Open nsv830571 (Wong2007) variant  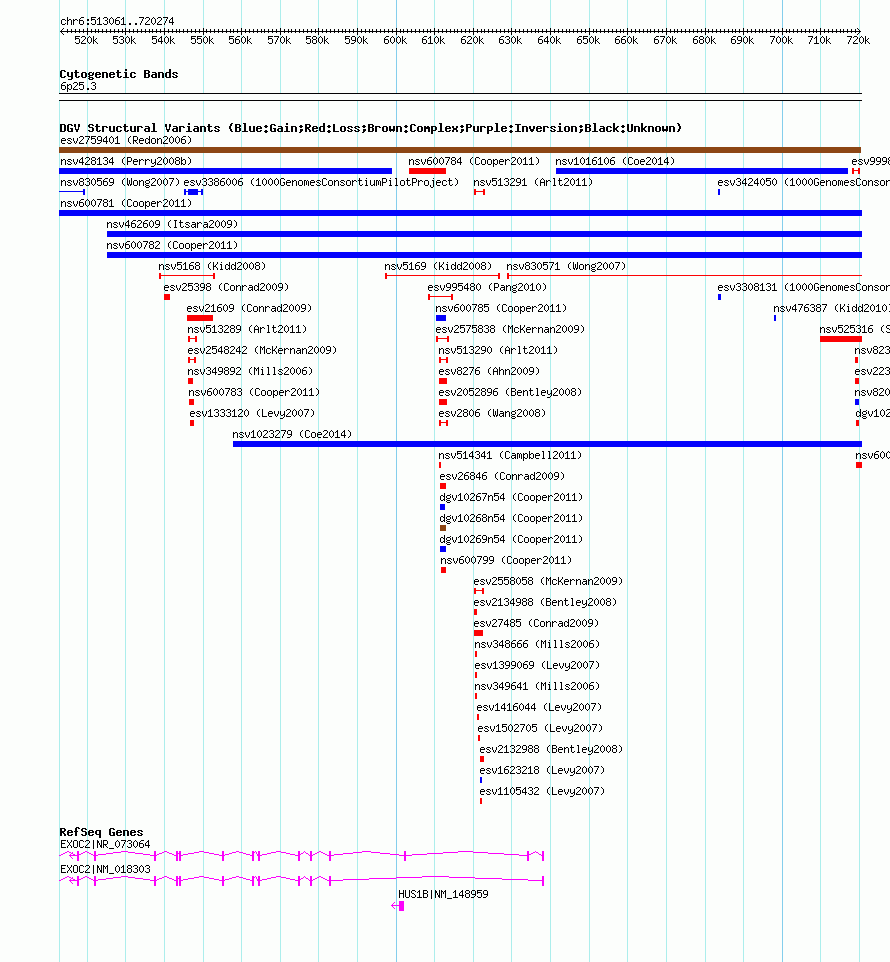click(566, 266)
